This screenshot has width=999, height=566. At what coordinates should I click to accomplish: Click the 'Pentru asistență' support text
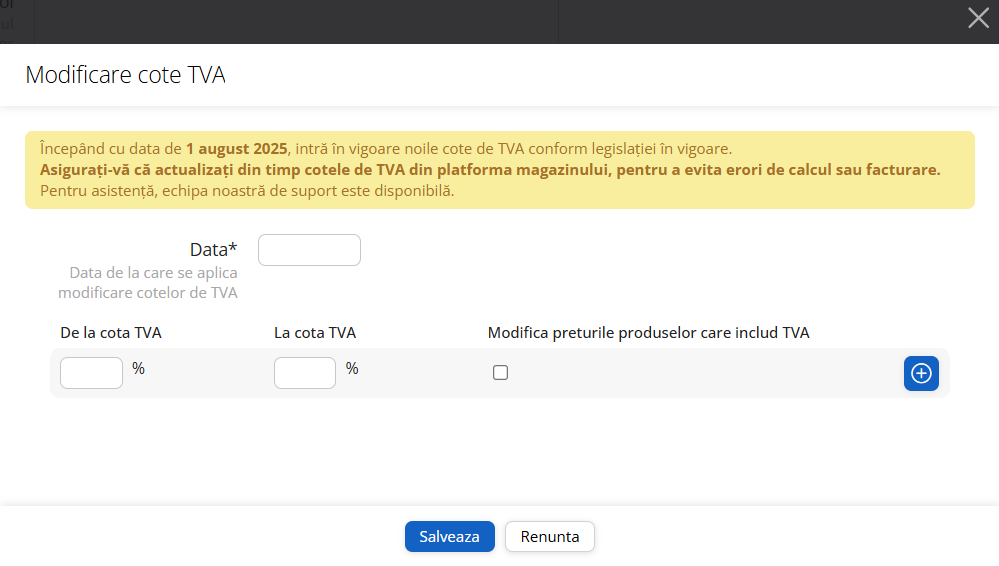pos(247,191)
